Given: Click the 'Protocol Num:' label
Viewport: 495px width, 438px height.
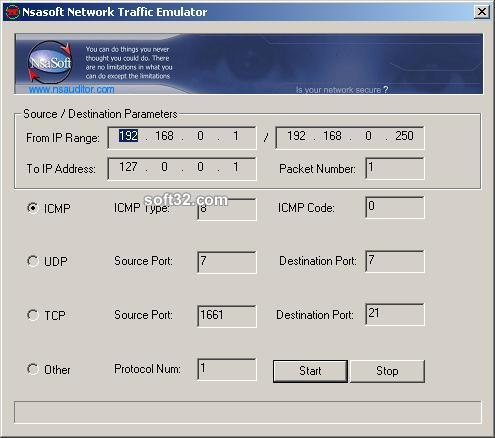Looking at the screenshot, I should [147, 369].
